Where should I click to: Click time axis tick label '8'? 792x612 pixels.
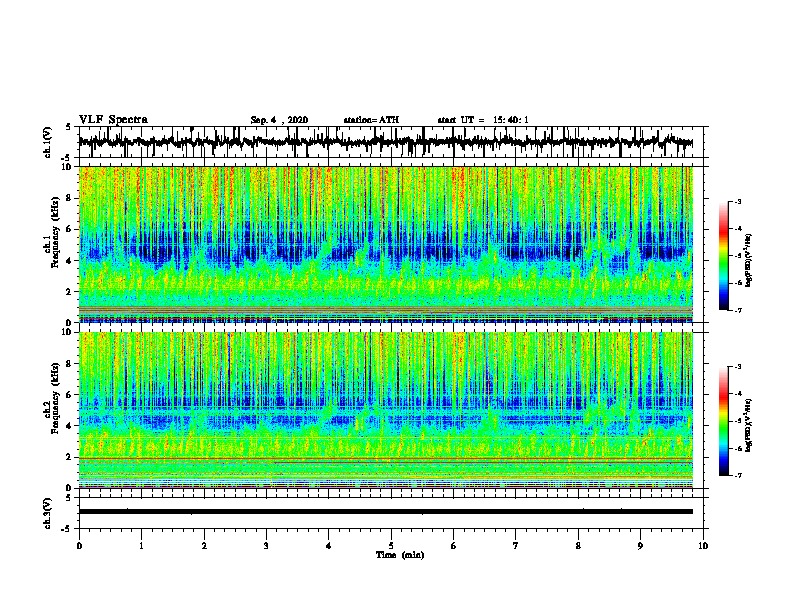(578, 546)
